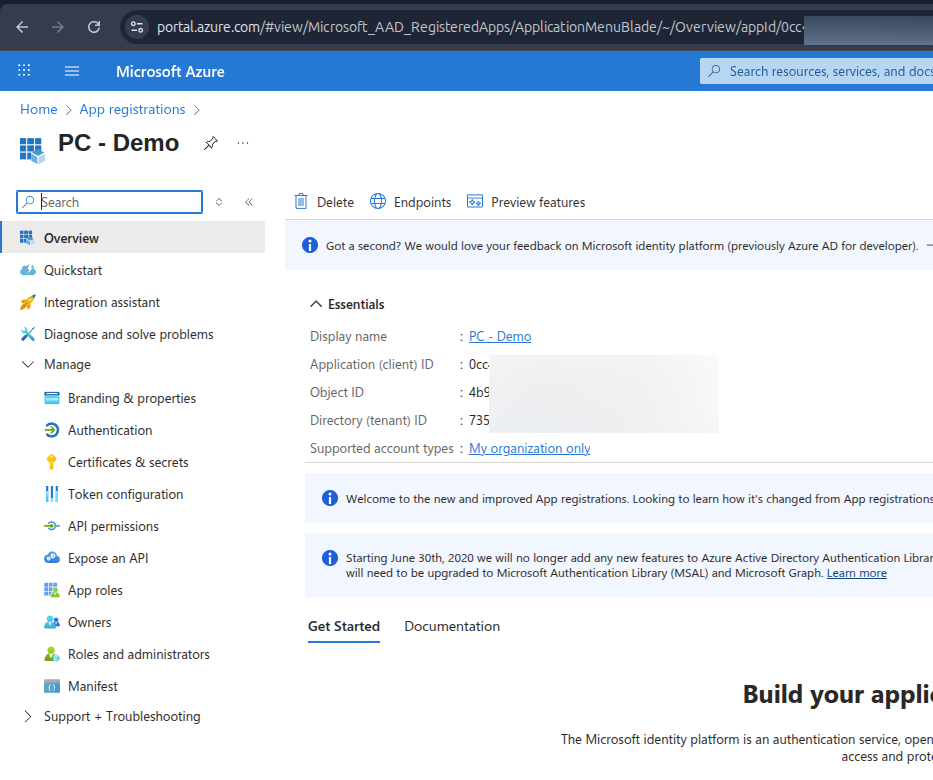Pin the PC - Demo overview blade
Screen dimensions: 933x780
tap(211, 143)
